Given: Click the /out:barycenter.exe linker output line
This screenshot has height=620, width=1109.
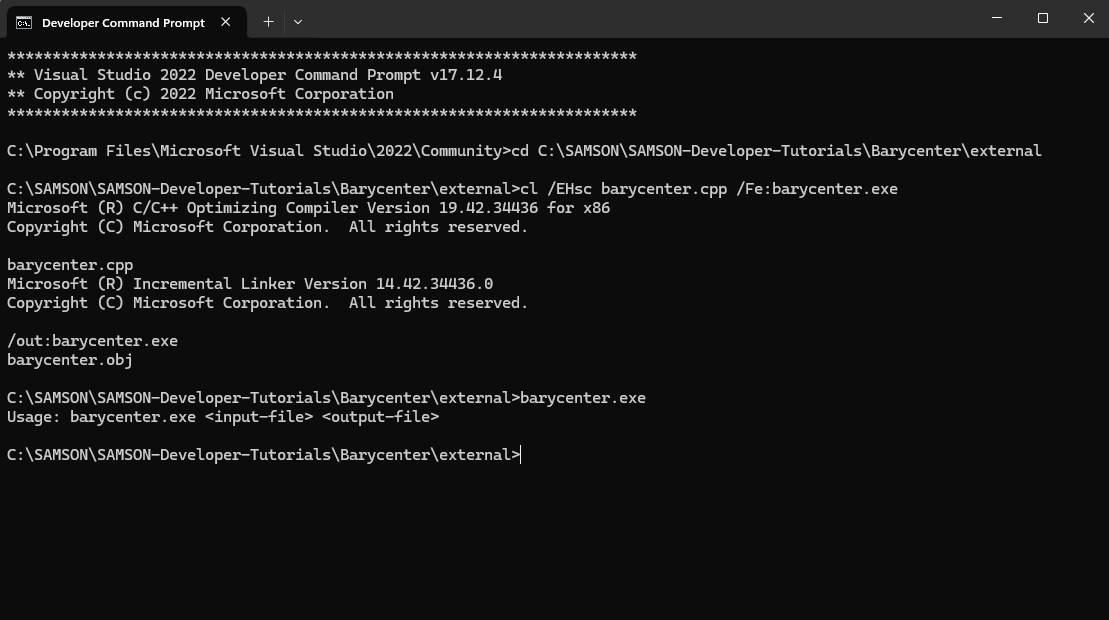Looking at the screenshot, I should pyautogui.click(x=92, y=340).
